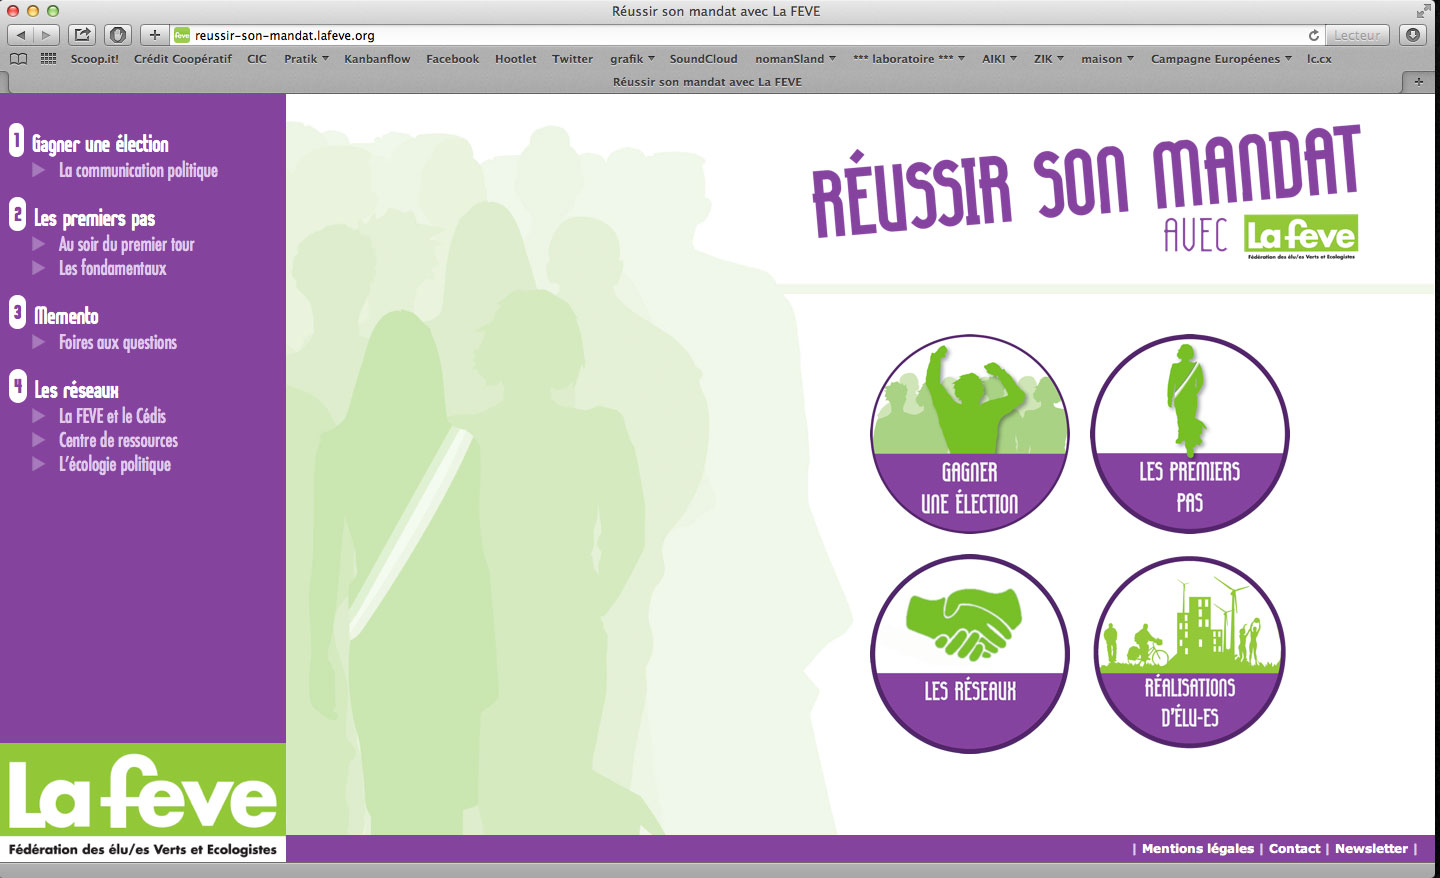Click the arrow beside Foires aux questions
1440x878 pixels.
[x=39, y=342]
